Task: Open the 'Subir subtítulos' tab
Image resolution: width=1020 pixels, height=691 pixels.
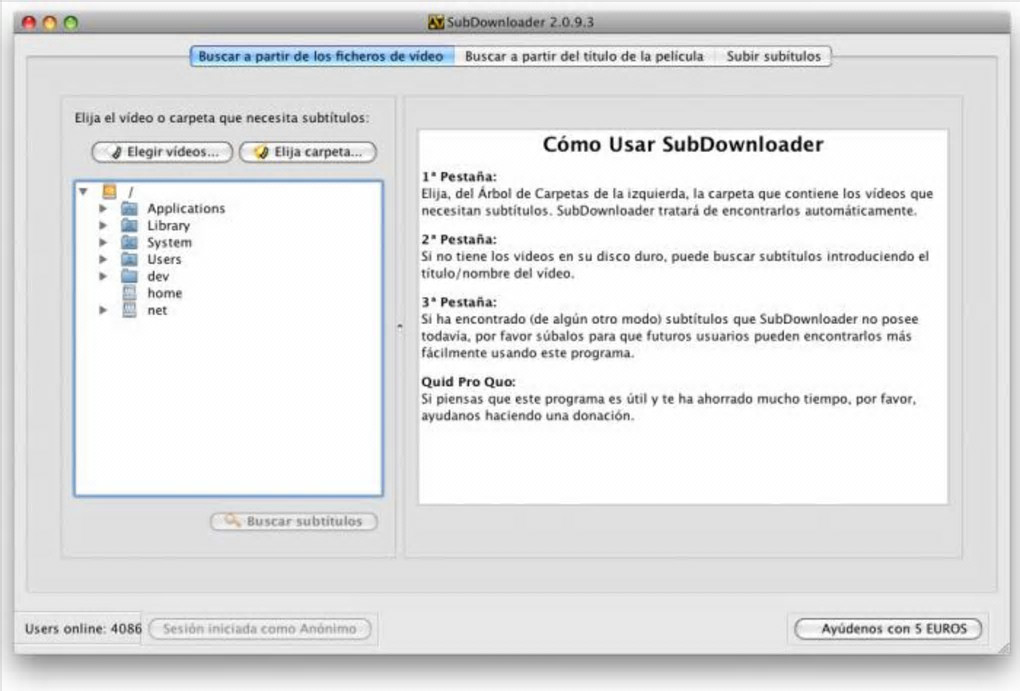Action: click(x=773, y=56)
